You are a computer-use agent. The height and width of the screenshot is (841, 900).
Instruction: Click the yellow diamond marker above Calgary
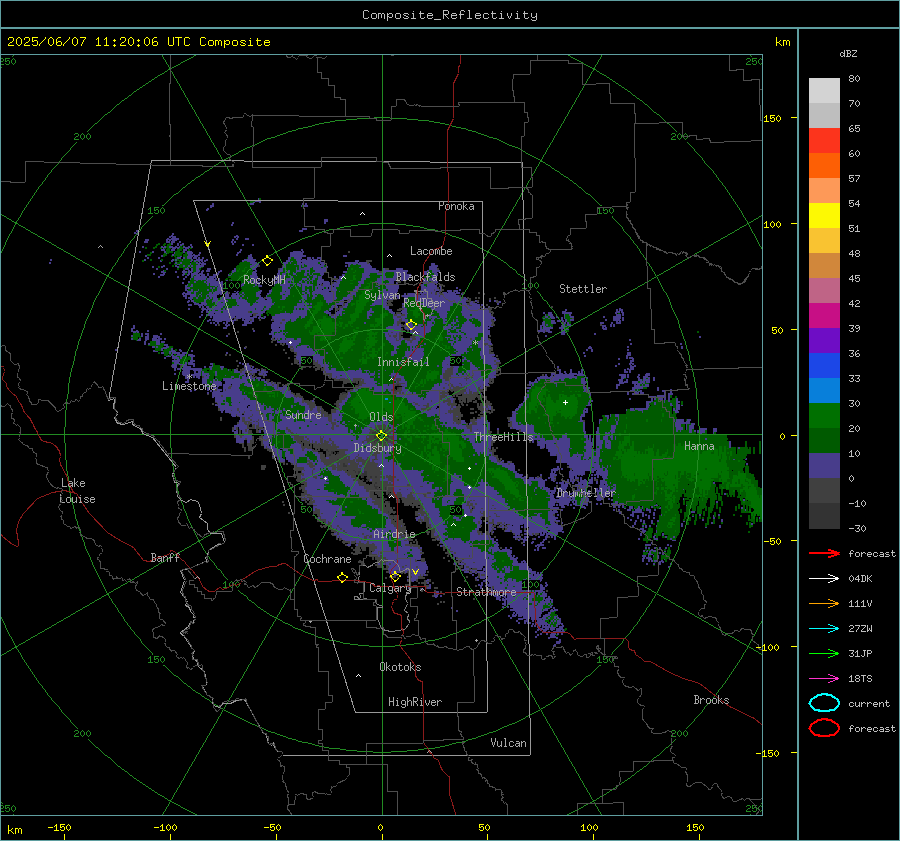(x=395, y=576)
